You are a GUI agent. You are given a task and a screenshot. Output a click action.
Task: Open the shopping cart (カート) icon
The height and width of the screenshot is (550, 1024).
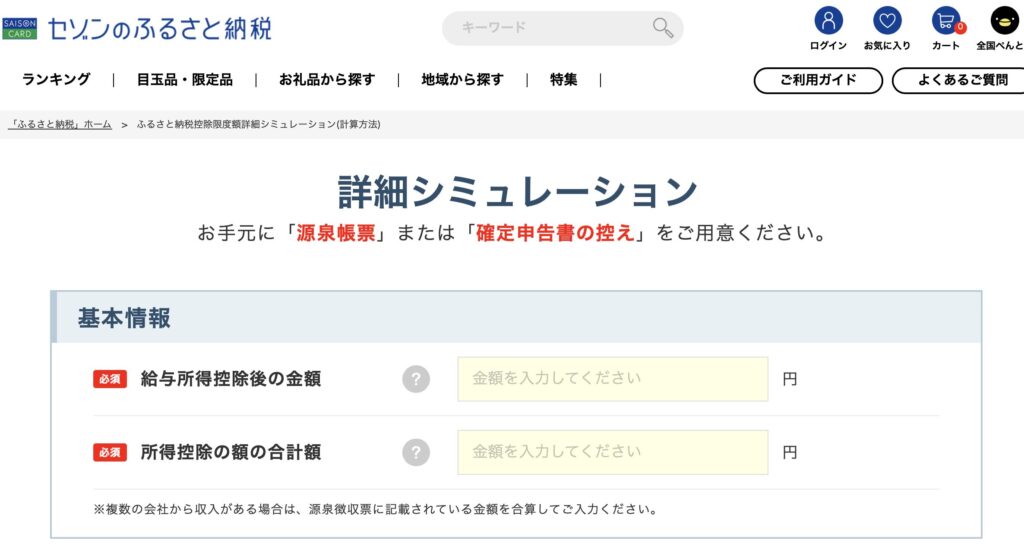click(945, 21)
